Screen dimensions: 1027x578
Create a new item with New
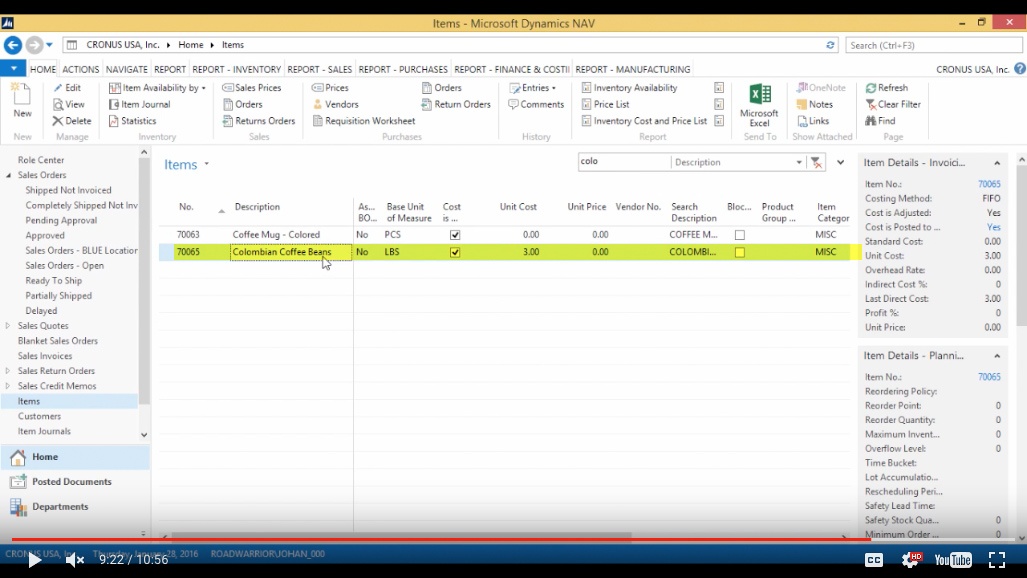coord(22,100)
